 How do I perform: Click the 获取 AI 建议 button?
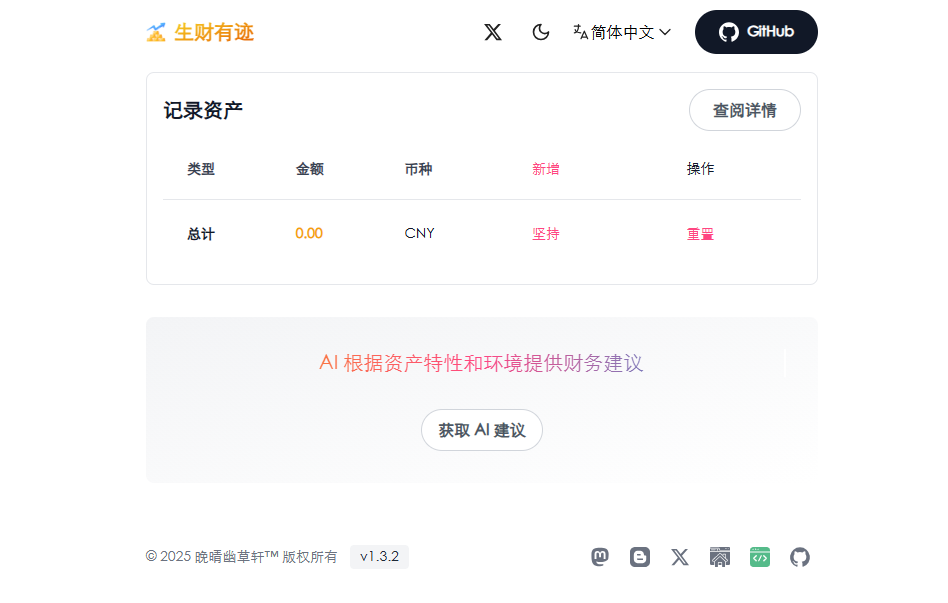click(x=482, y=430)
